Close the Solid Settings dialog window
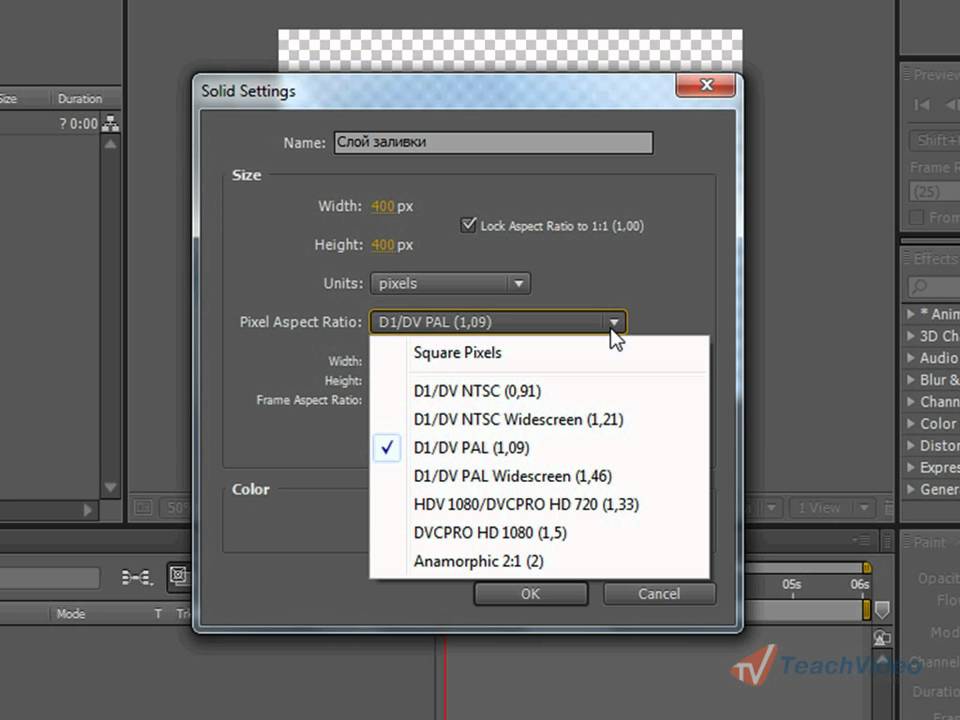The height and width of the screenshot is (720, 960). (706, 84)
